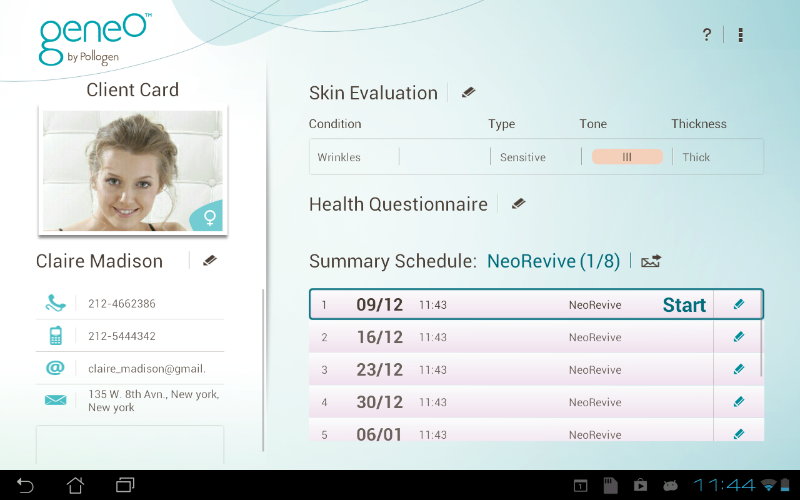Tap the @ email icon
800x500 pixels.
click(55, 368)
